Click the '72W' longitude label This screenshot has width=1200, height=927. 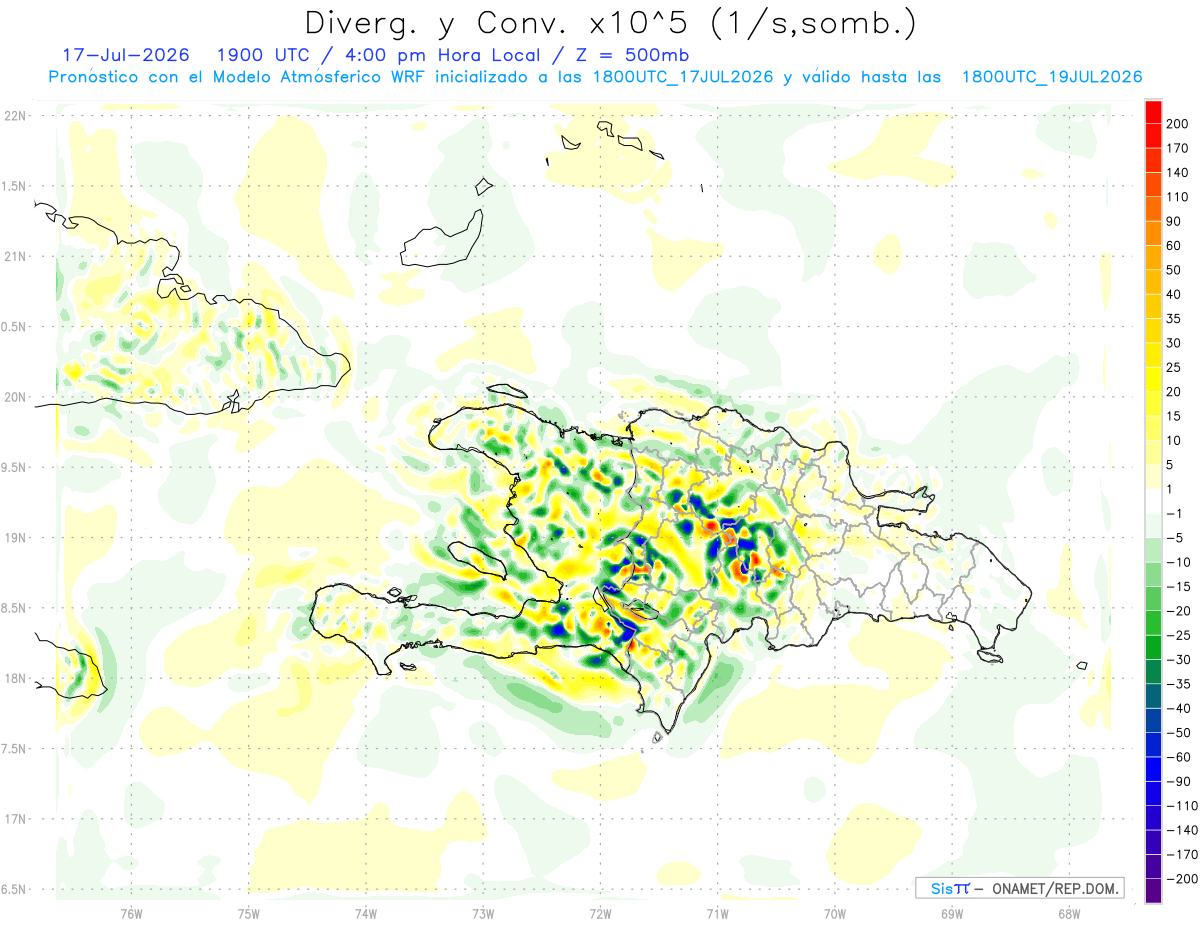600,913
